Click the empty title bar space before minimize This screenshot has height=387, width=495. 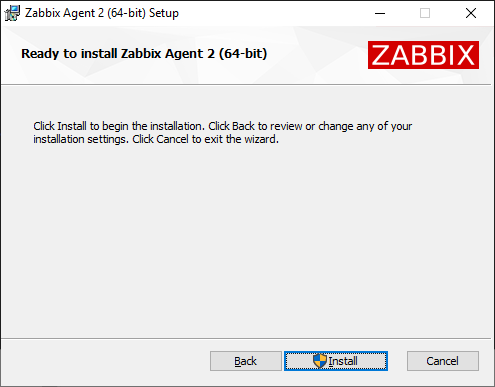coord(273,13)
